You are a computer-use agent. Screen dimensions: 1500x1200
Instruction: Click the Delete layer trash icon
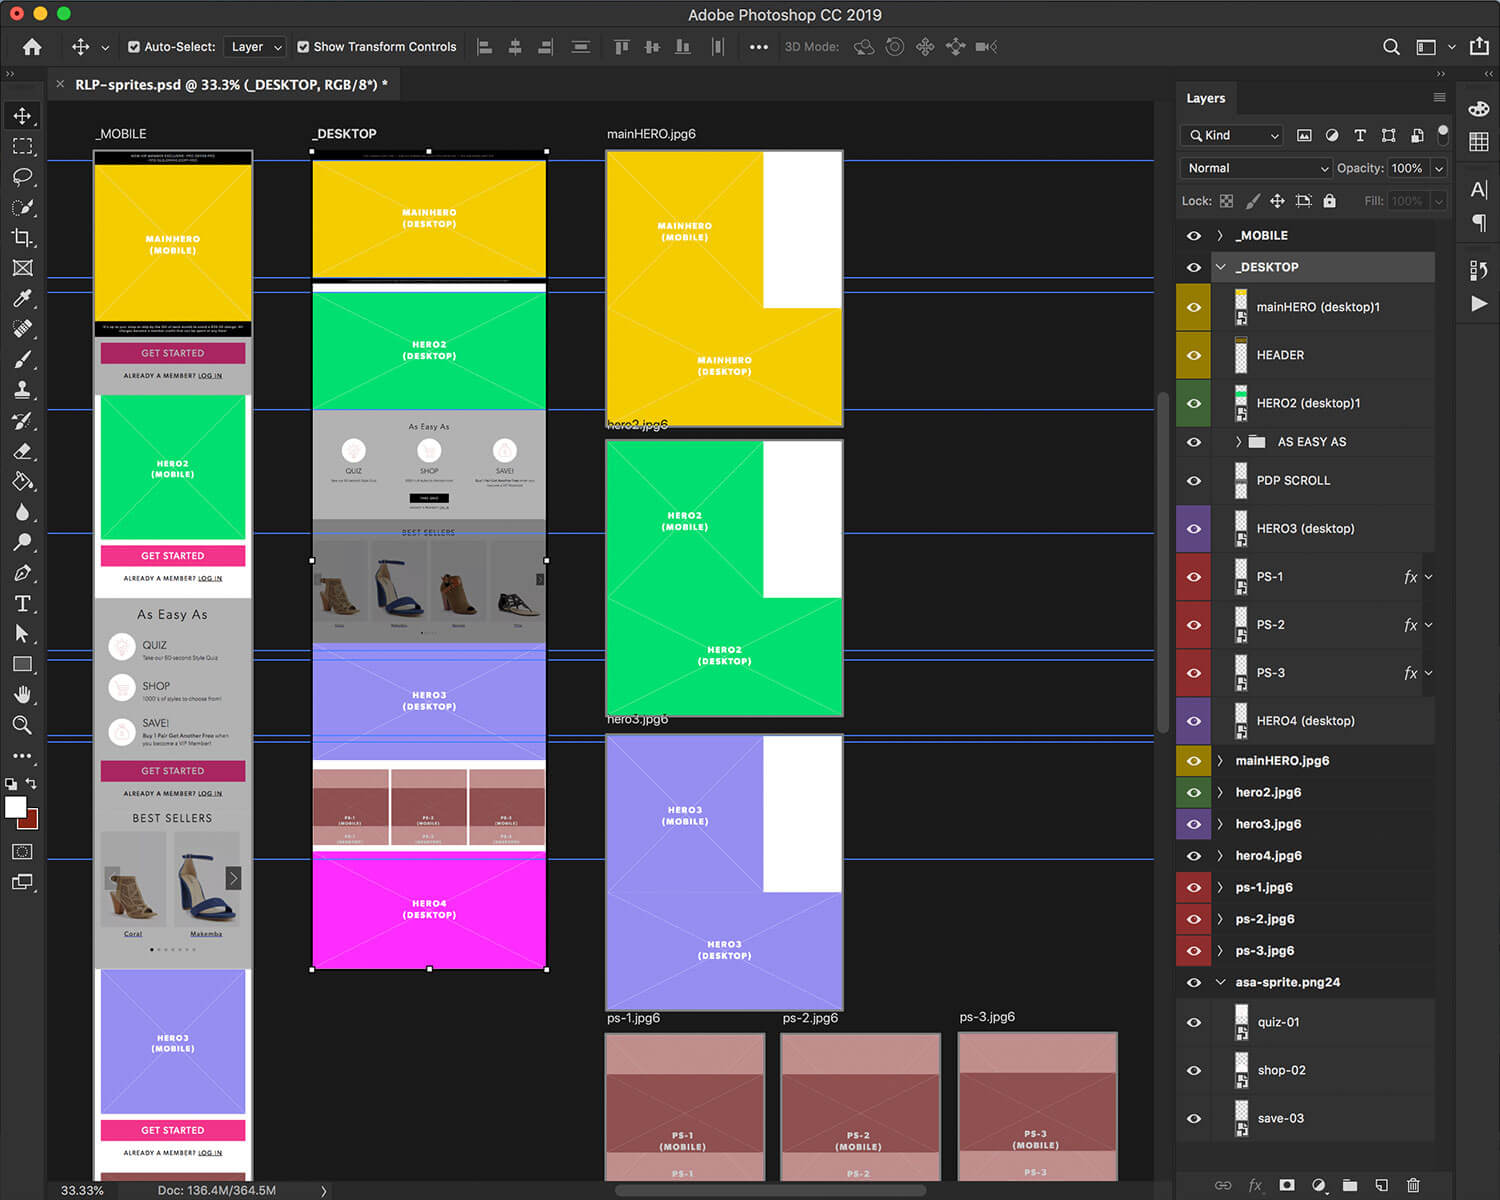coord(1413,1185)
